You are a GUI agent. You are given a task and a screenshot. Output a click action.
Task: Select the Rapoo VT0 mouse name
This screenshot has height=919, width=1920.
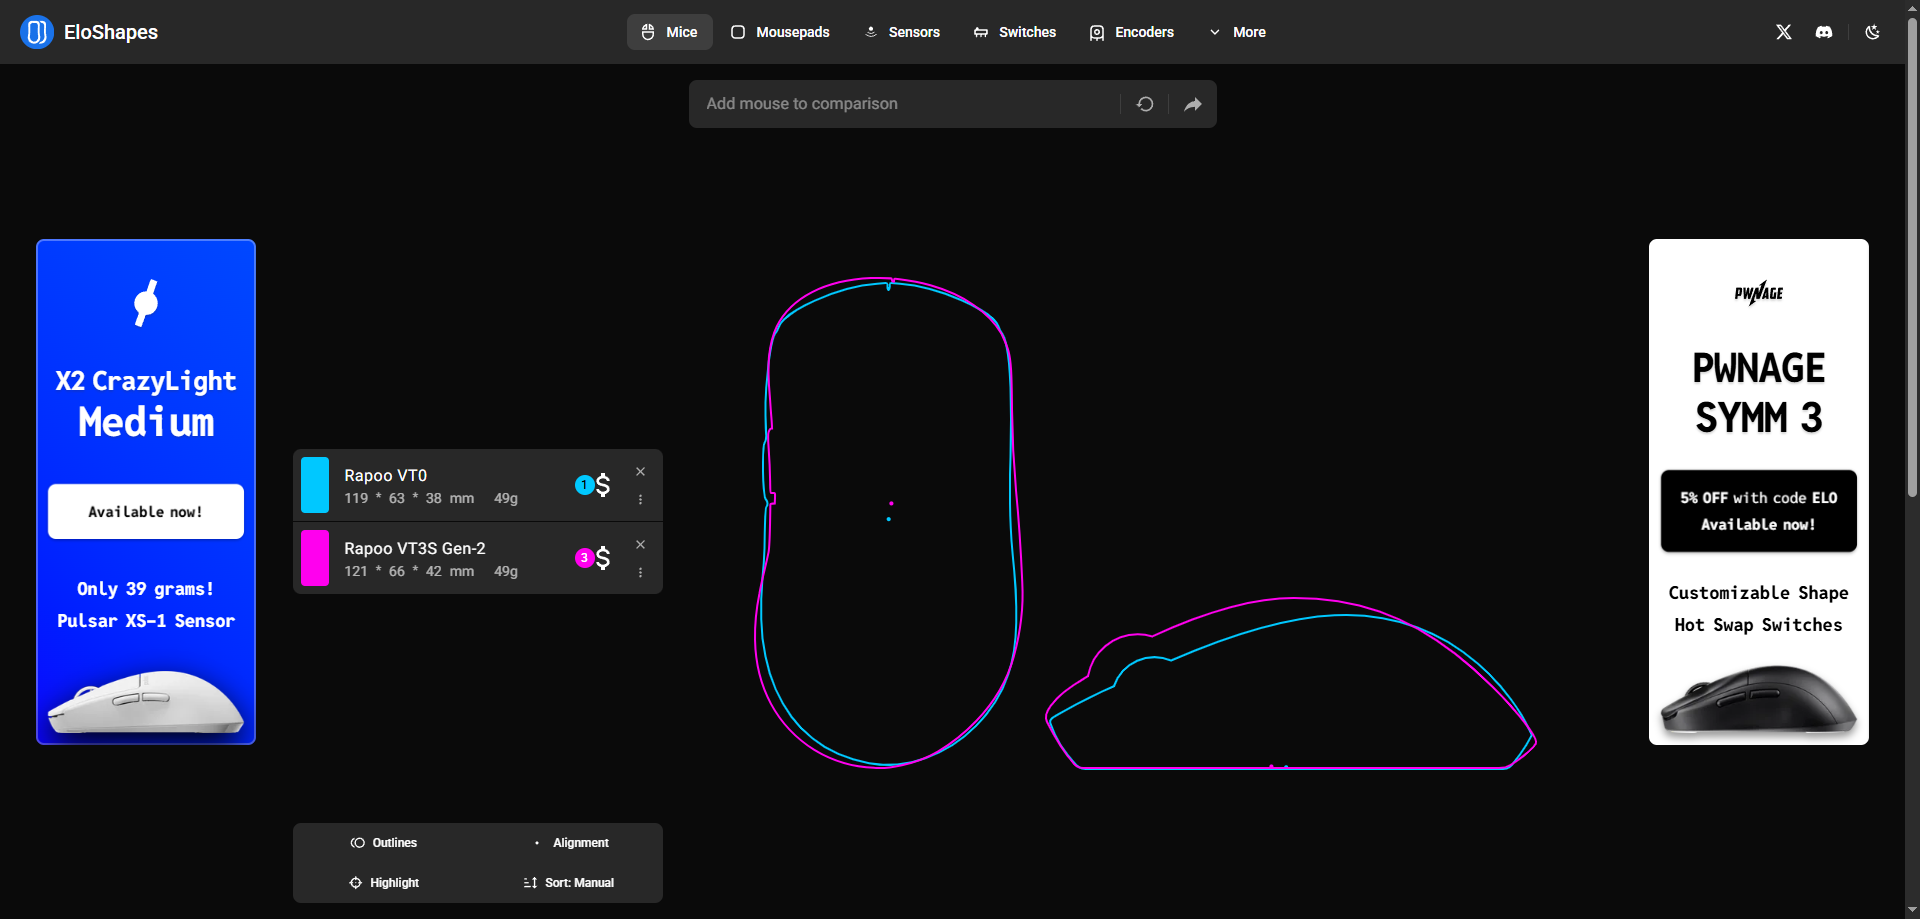[386, 475]
